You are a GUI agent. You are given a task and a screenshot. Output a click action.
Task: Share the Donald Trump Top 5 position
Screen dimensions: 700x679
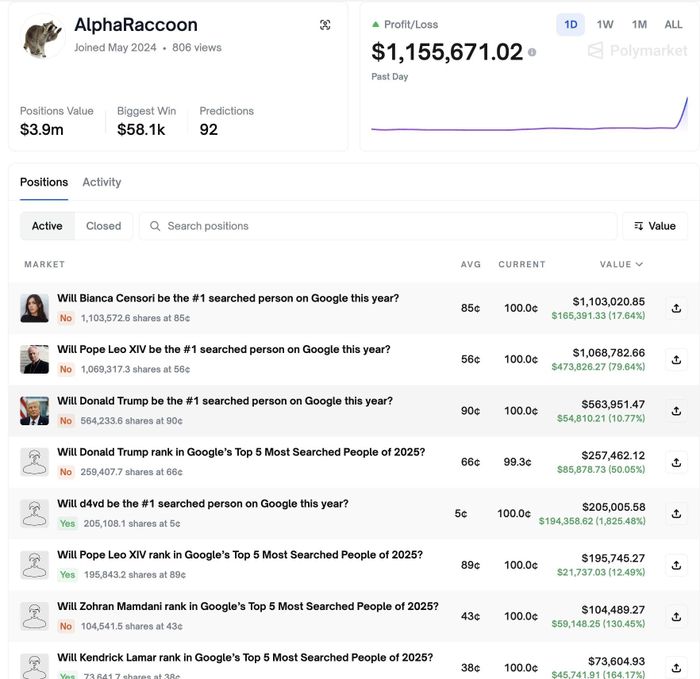pyautogui.click(x=676, y=462)
